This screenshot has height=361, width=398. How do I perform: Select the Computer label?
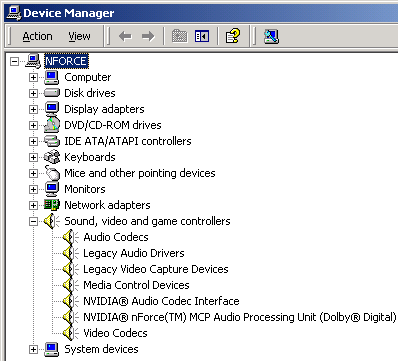[x=88, y=77]
